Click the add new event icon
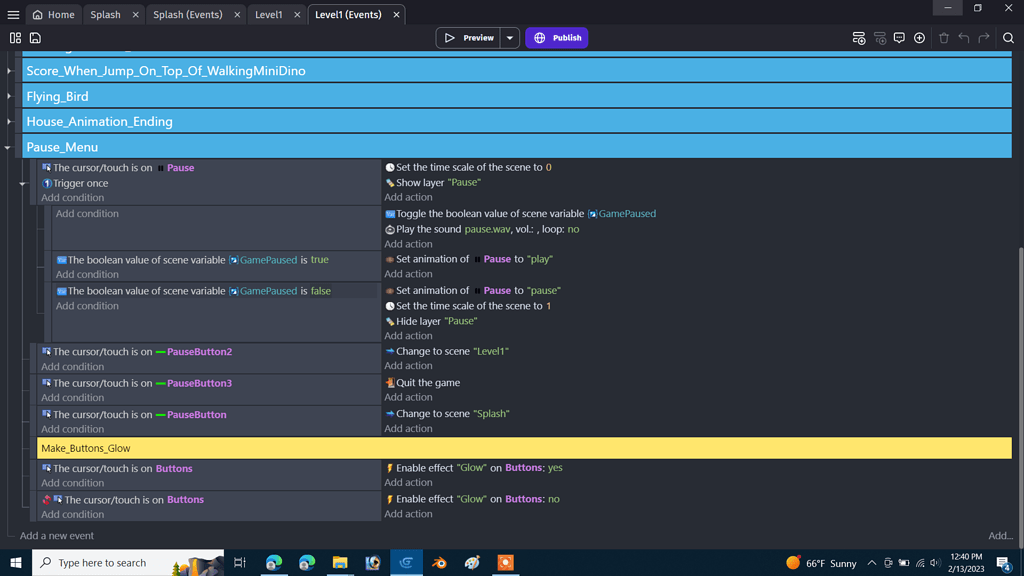 point(859,38)
